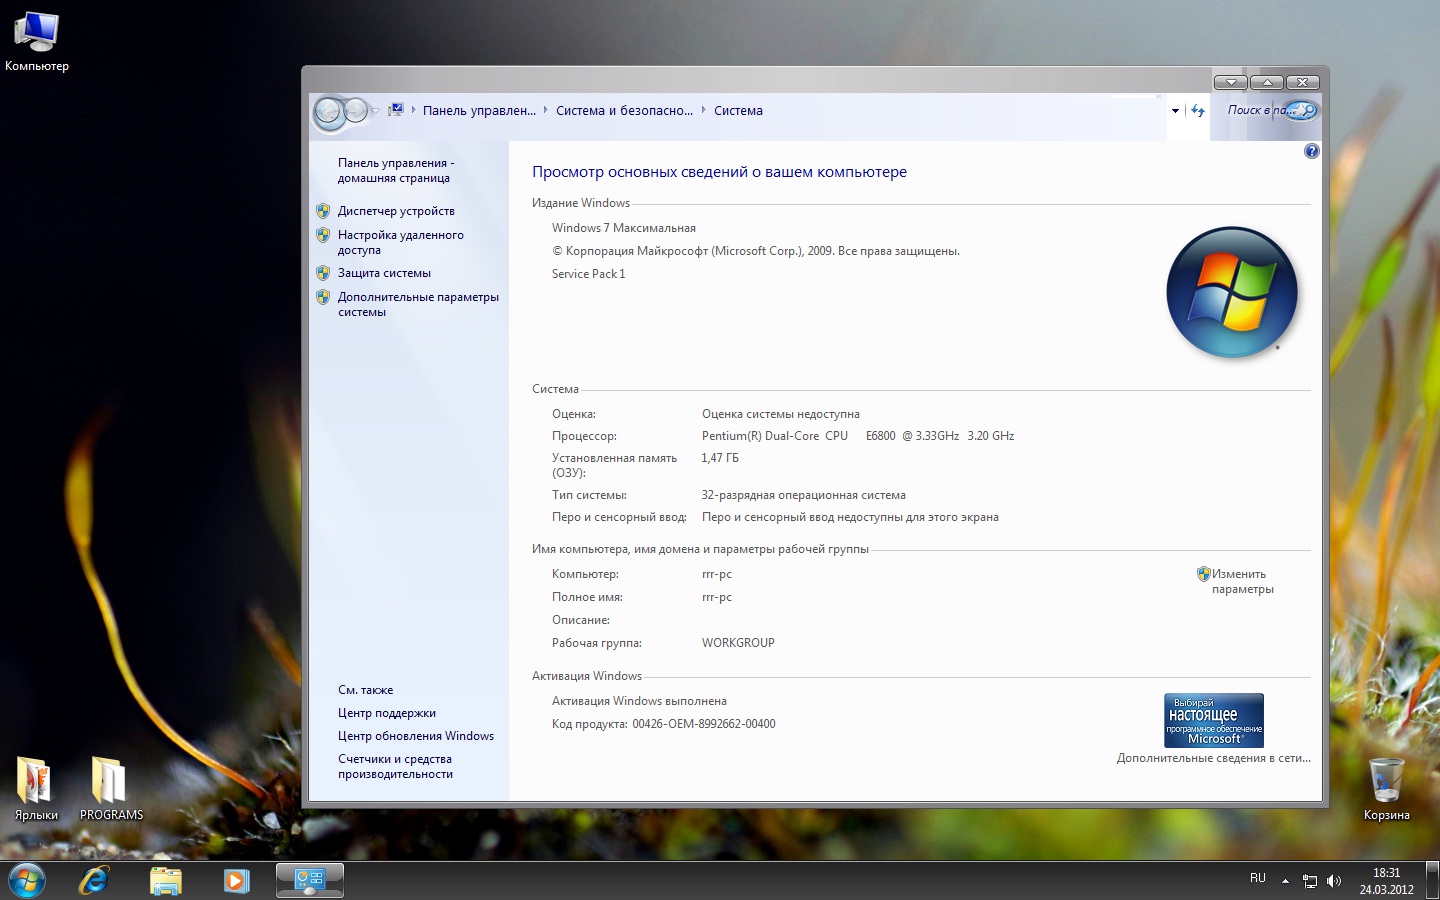
Task: Click Изменить параметры link
Action: click(1243, 581)
